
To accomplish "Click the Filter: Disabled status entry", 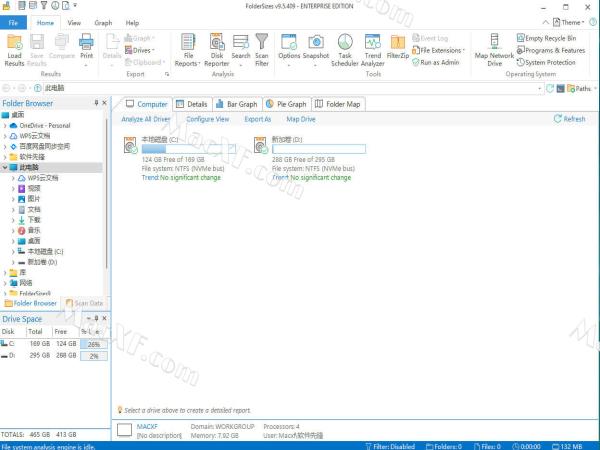I will (390, 446).
